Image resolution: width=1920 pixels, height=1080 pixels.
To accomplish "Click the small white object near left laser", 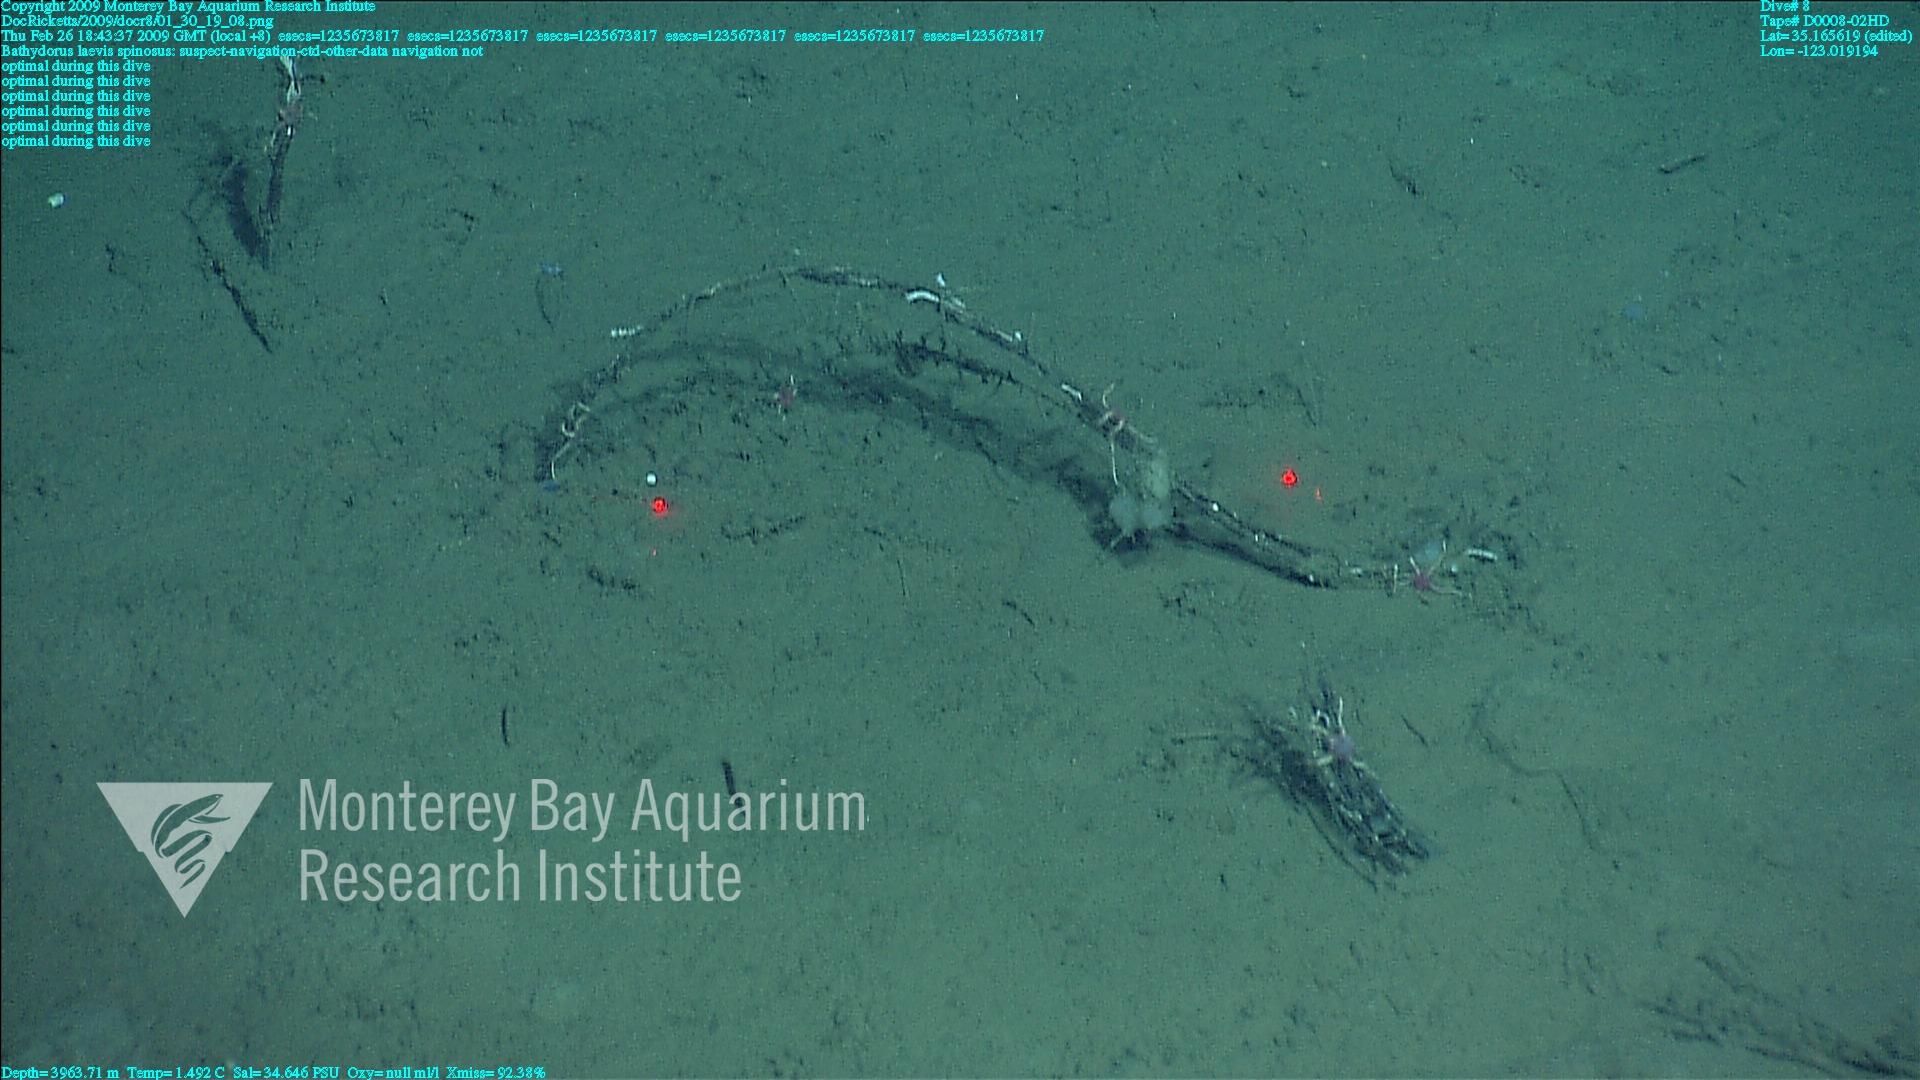I will point(652,479).
